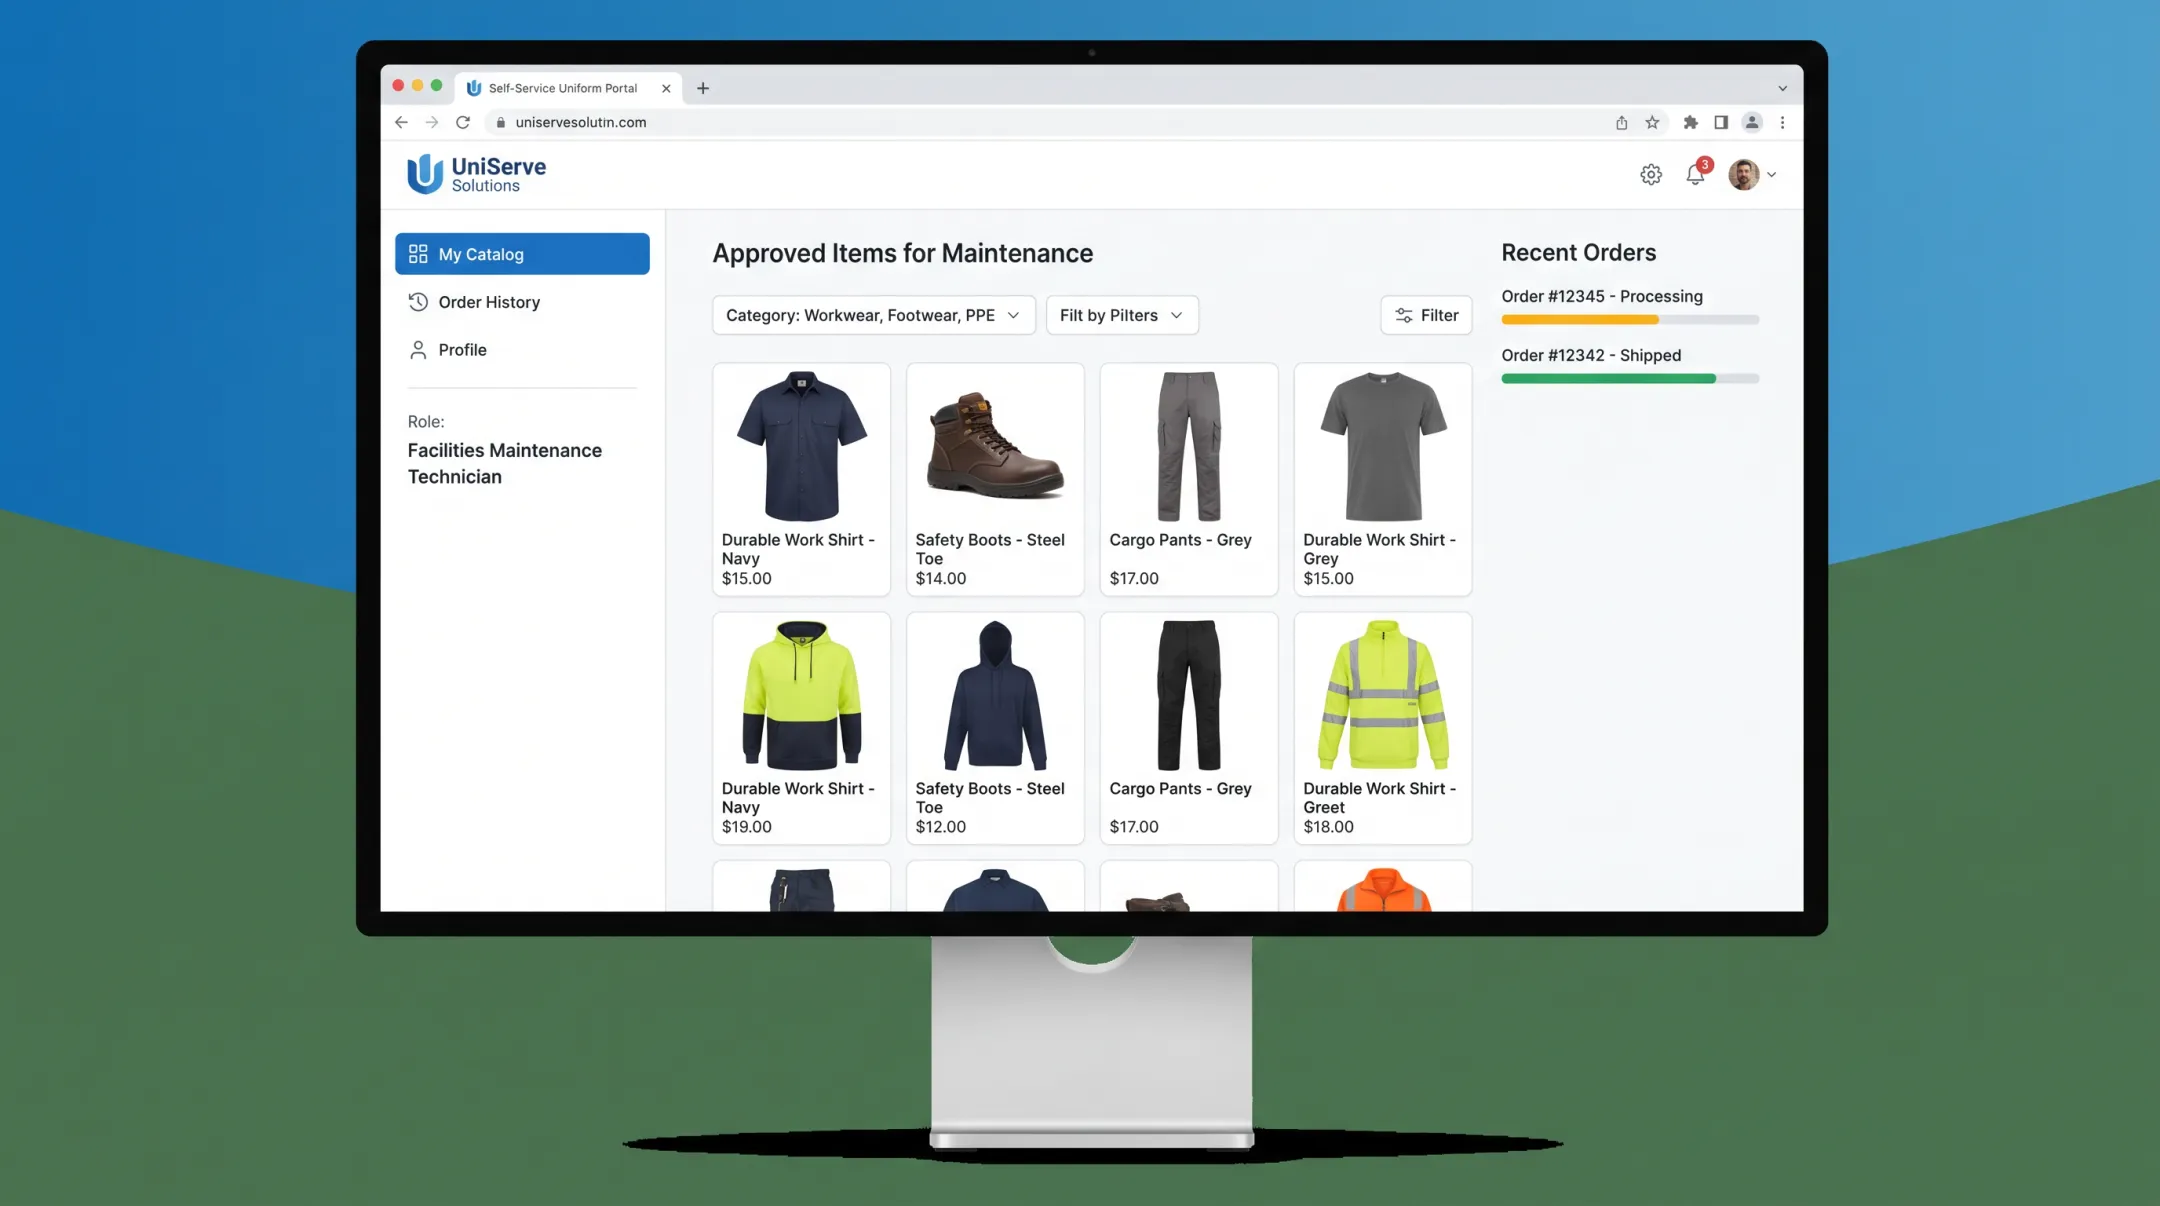Open the brown safety boot image
This screenshot has width=2160, height=1206.
tap(995, 445)
